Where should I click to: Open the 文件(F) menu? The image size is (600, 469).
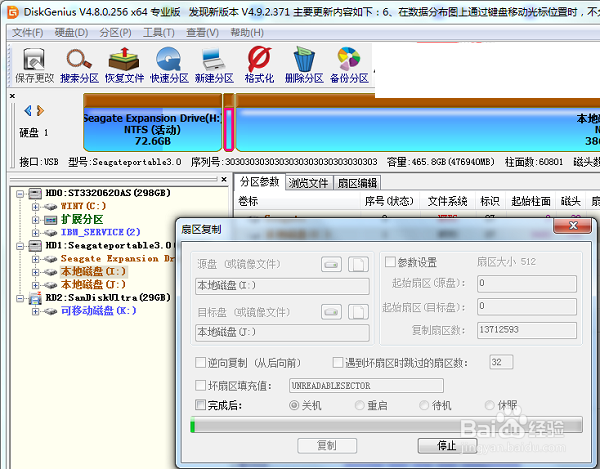[28, 33]
